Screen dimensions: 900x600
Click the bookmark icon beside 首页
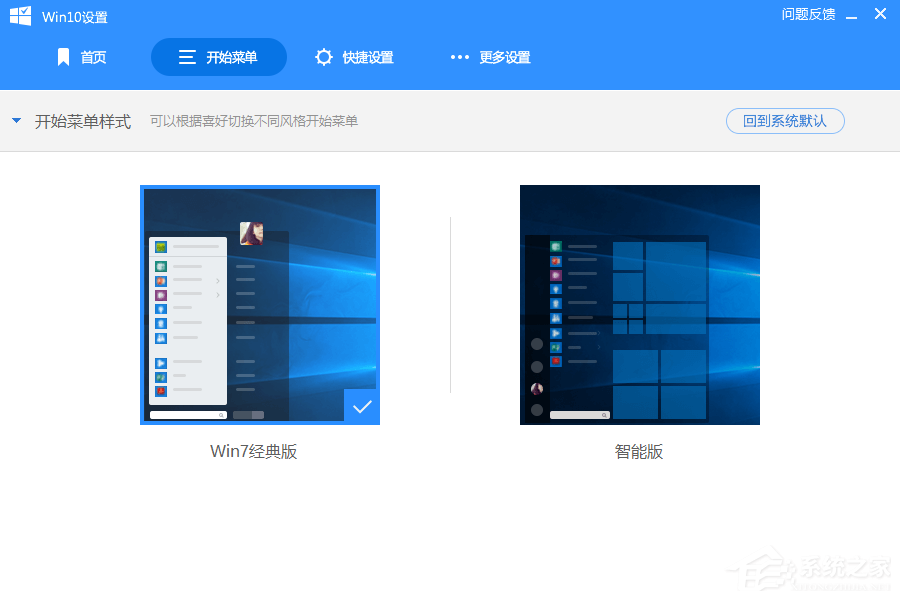pyautogui.click(x=63, y=57)
